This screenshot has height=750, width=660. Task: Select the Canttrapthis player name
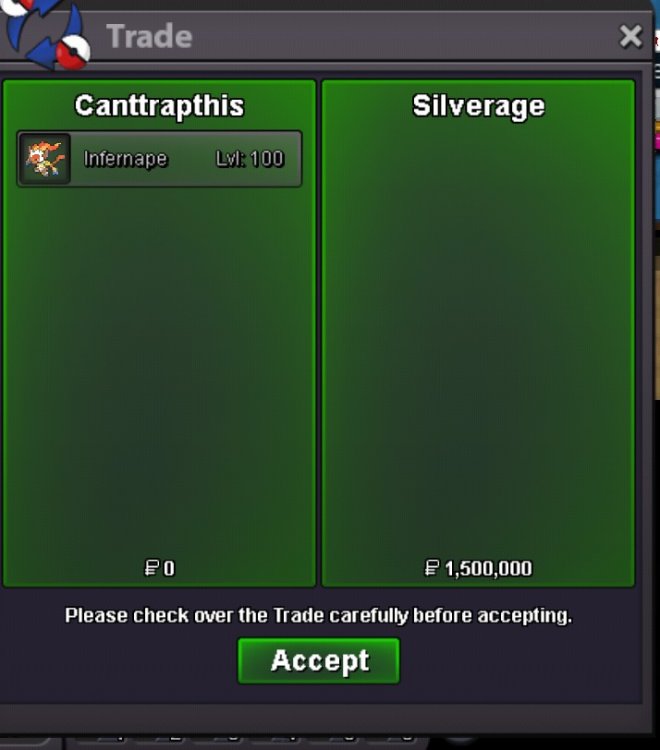159,106
